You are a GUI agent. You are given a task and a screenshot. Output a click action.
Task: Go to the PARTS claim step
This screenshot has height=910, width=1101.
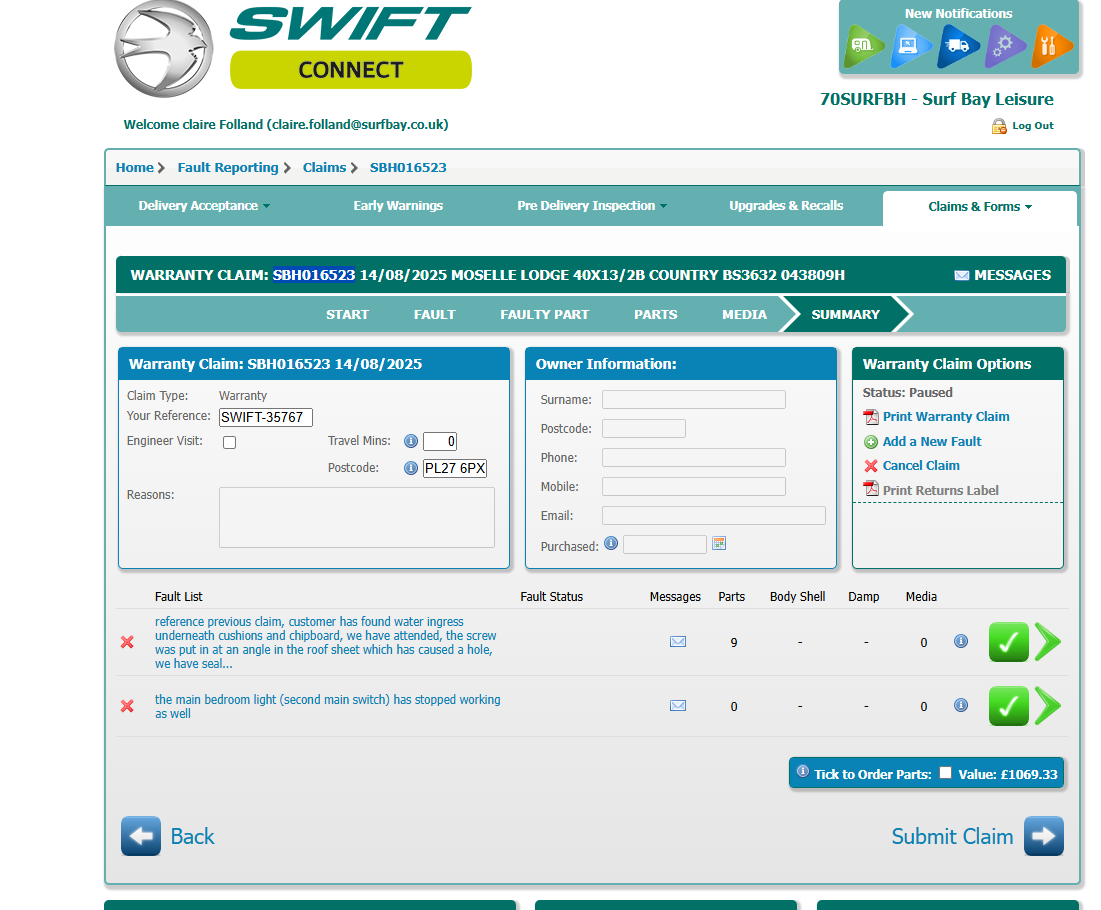pyautogui.click(x=656, y=315)
